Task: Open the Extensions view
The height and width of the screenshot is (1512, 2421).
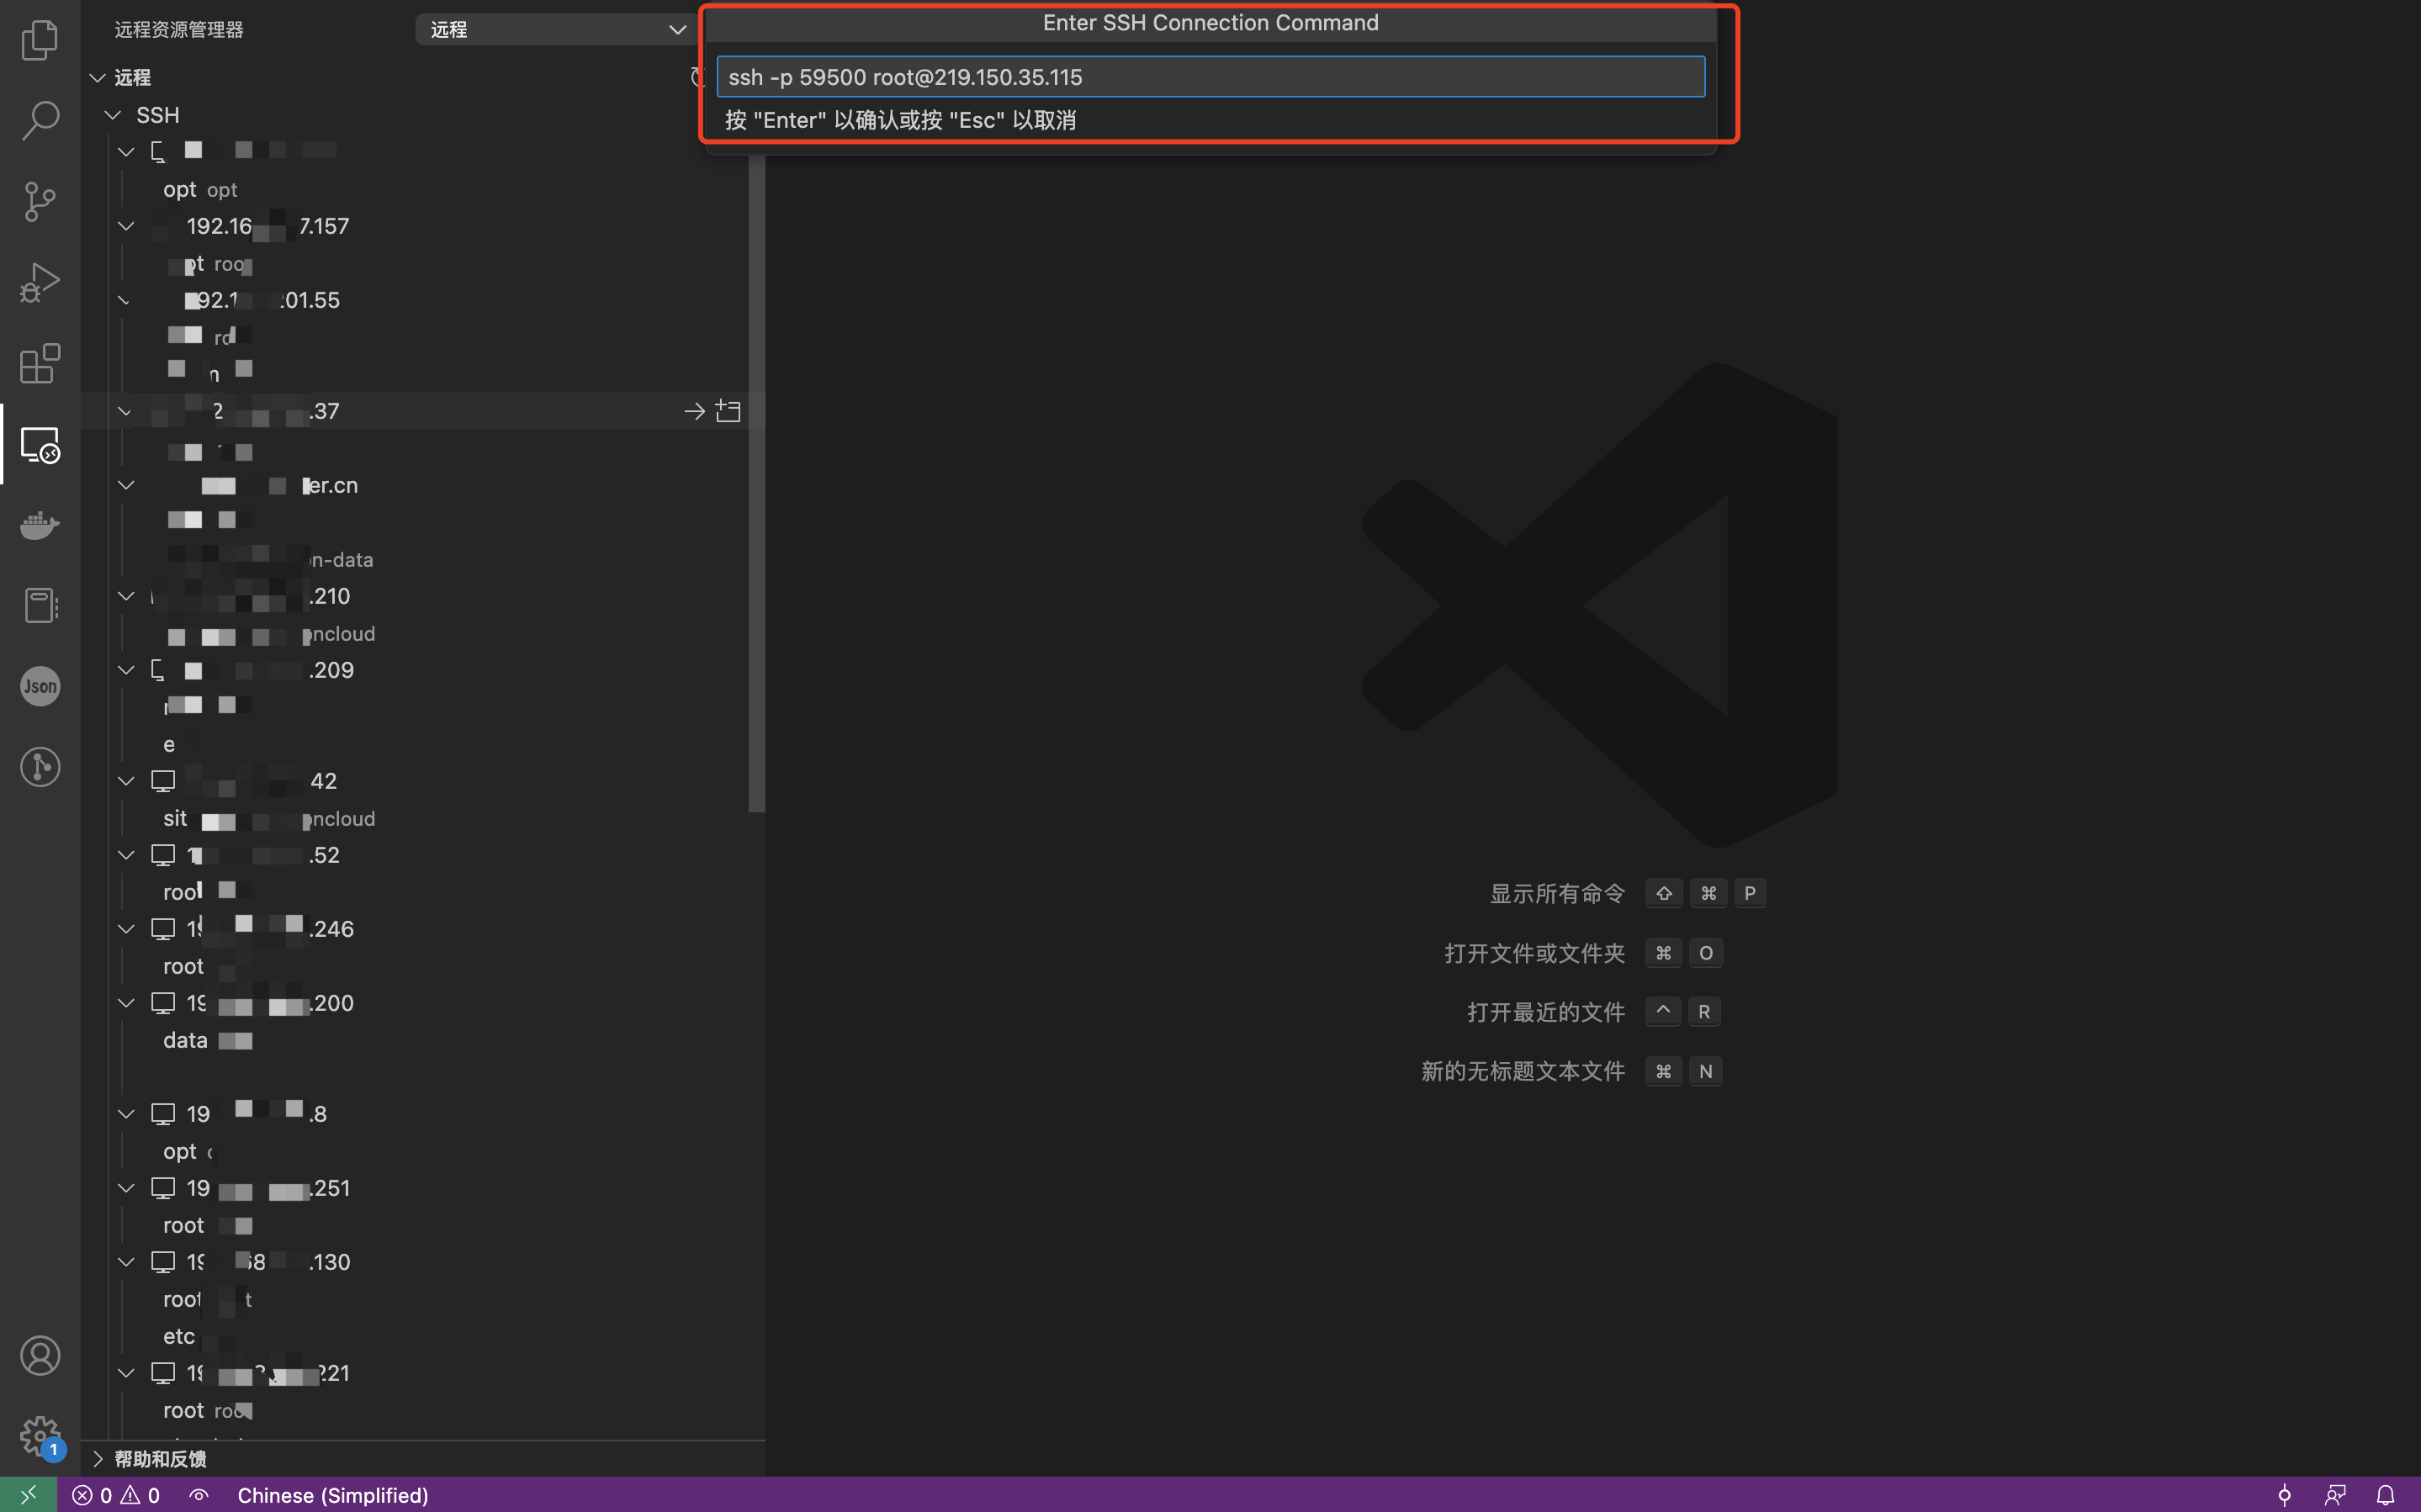Action: coord(40,363)
